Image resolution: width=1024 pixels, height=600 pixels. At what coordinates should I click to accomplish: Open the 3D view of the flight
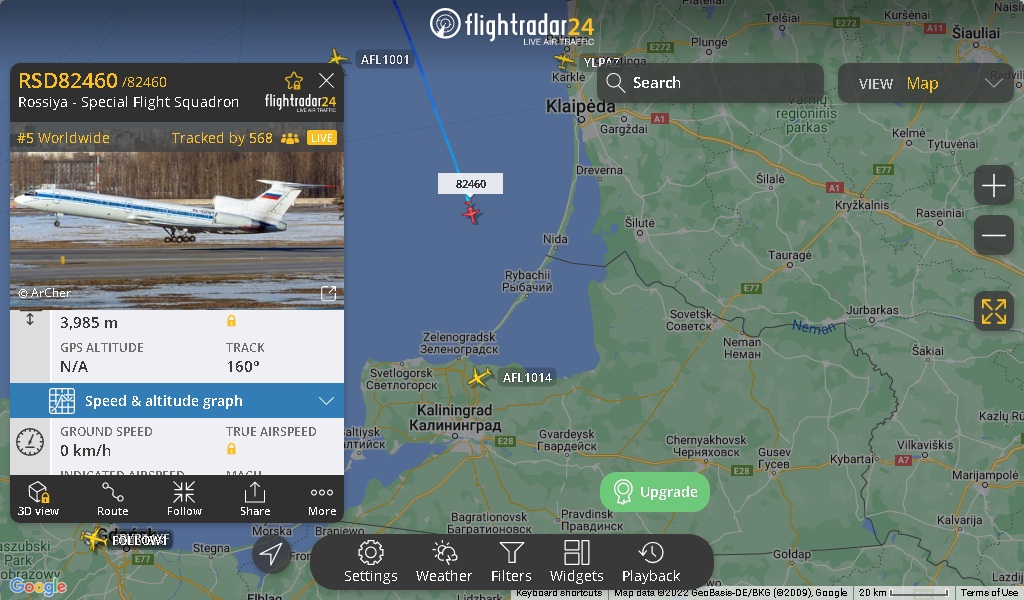point(38,499)
